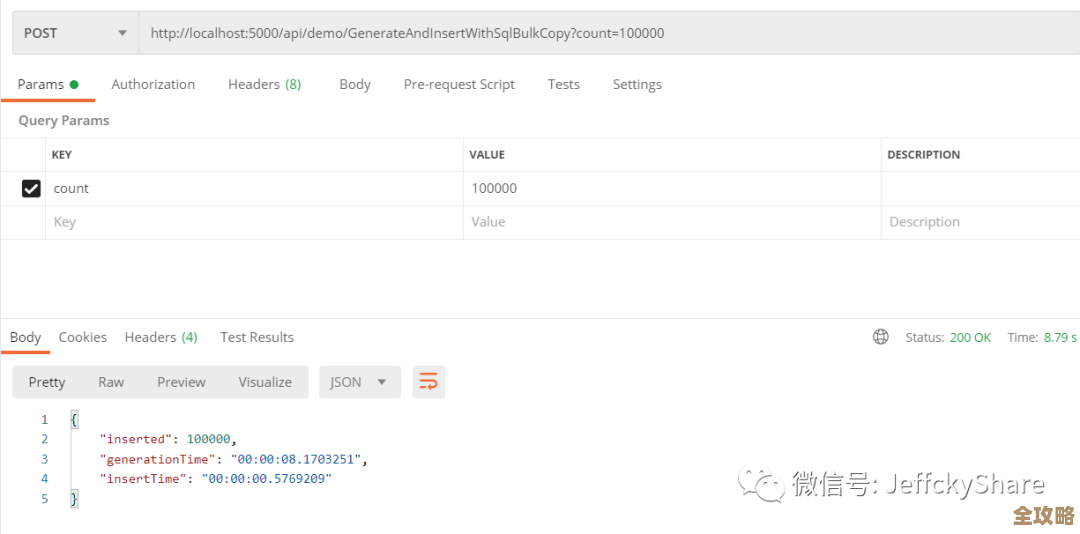Select the request Body tab
This screenshot has height=534, width=1080.
[354, 84]
